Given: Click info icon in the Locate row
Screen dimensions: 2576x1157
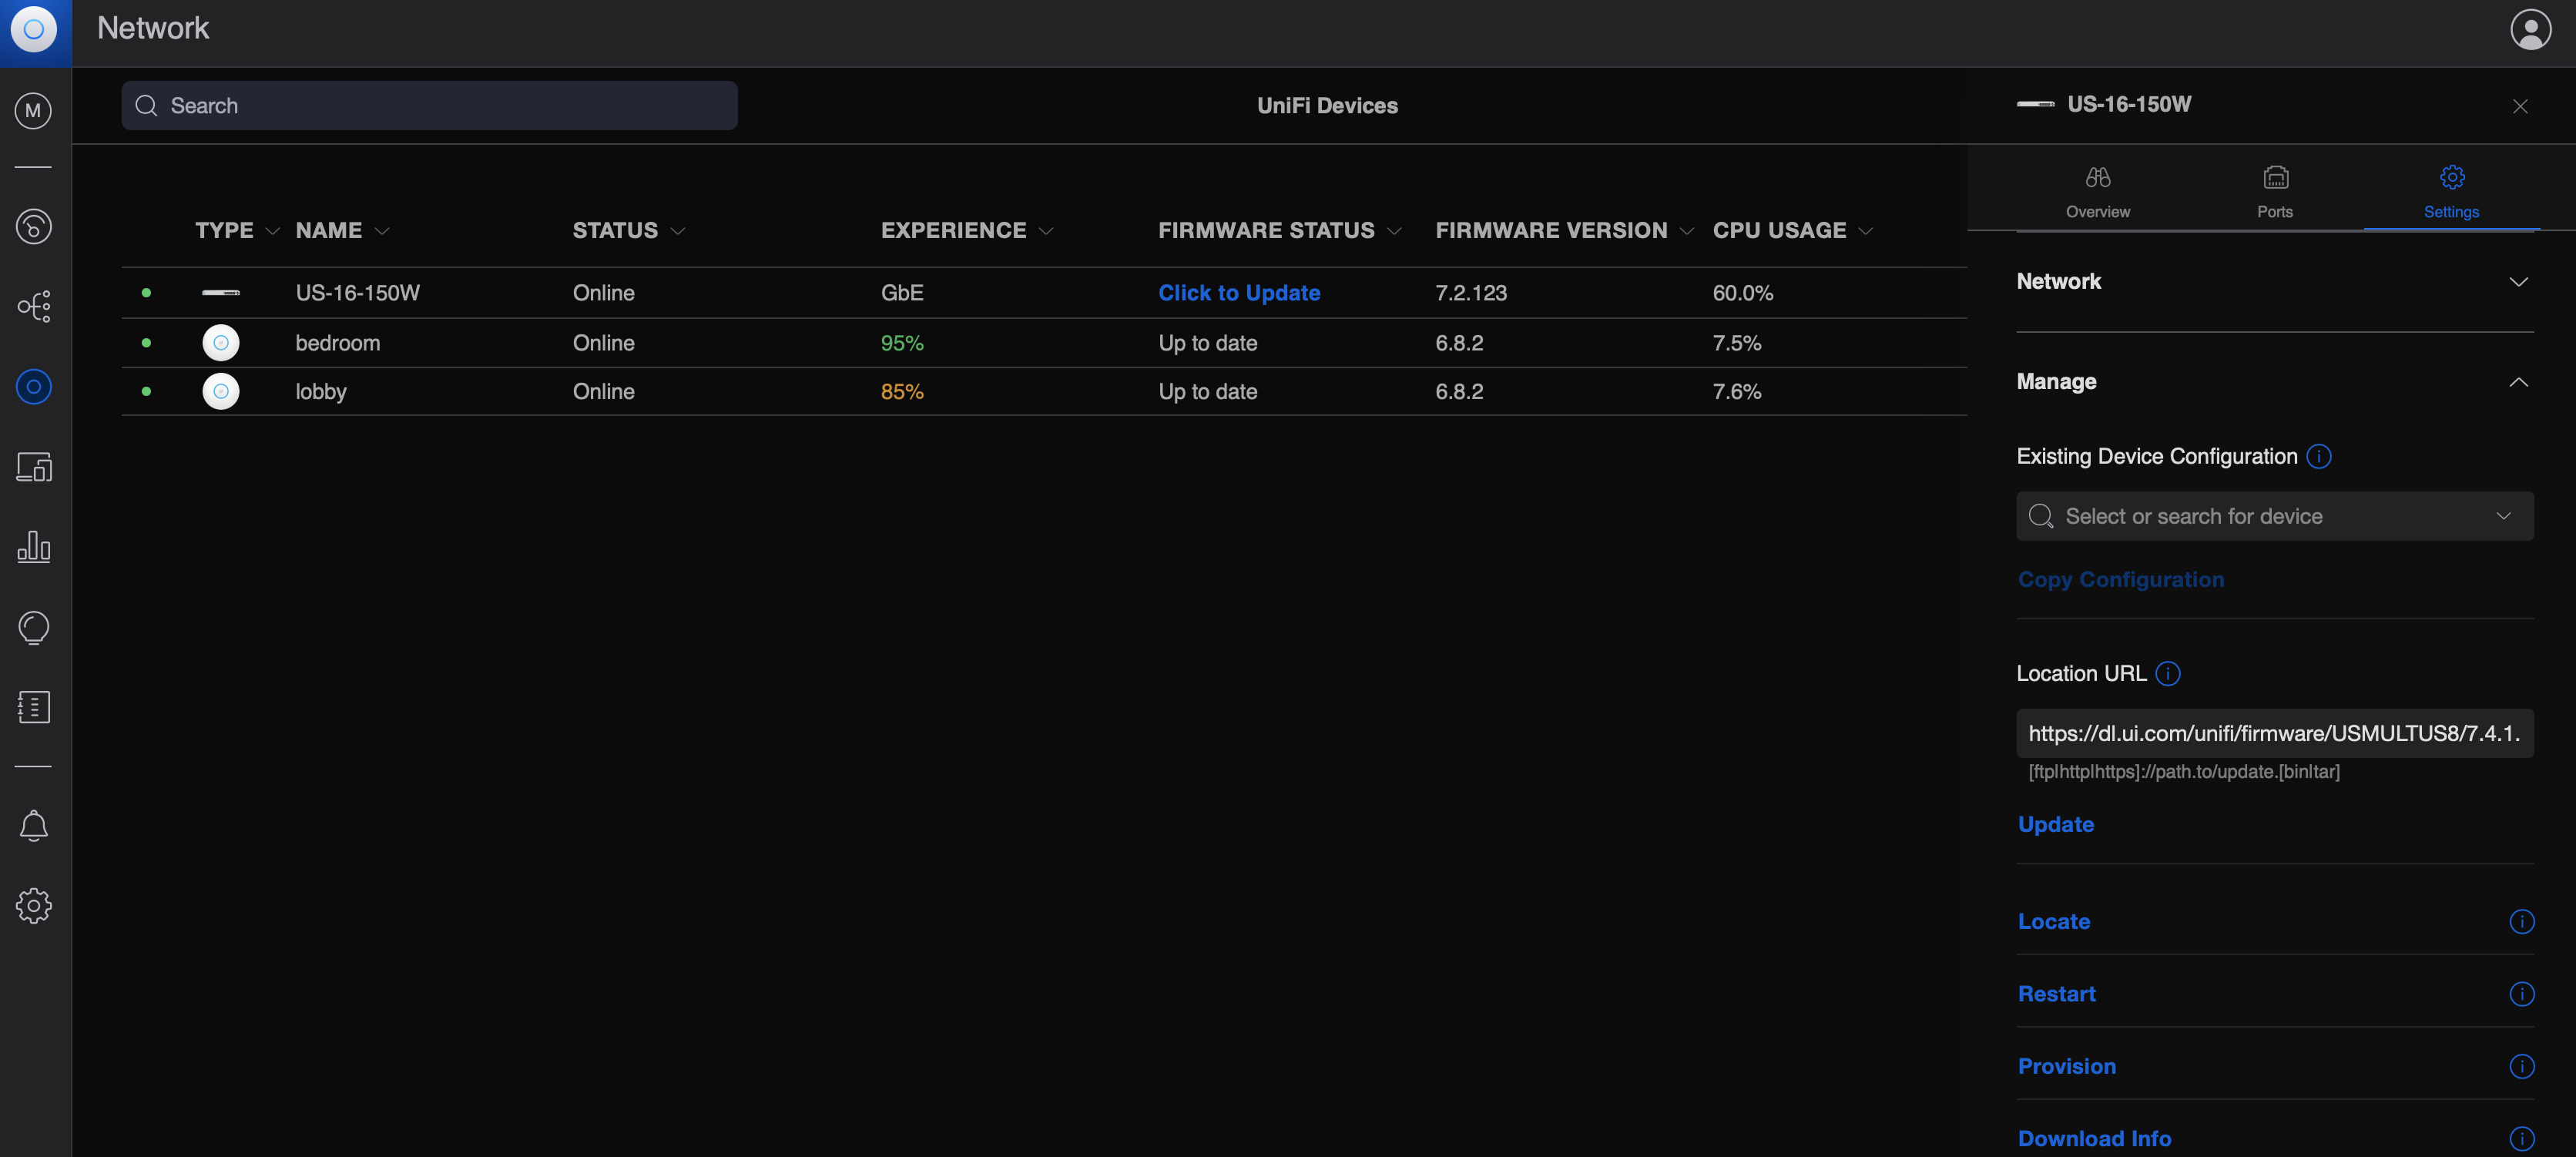Looking at the screenshot, I should [x=2522, y=922].
